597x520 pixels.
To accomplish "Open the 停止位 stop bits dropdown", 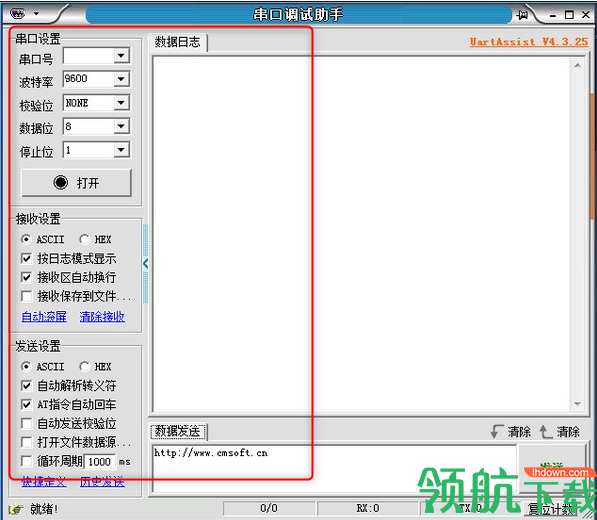I will [121, 150].
